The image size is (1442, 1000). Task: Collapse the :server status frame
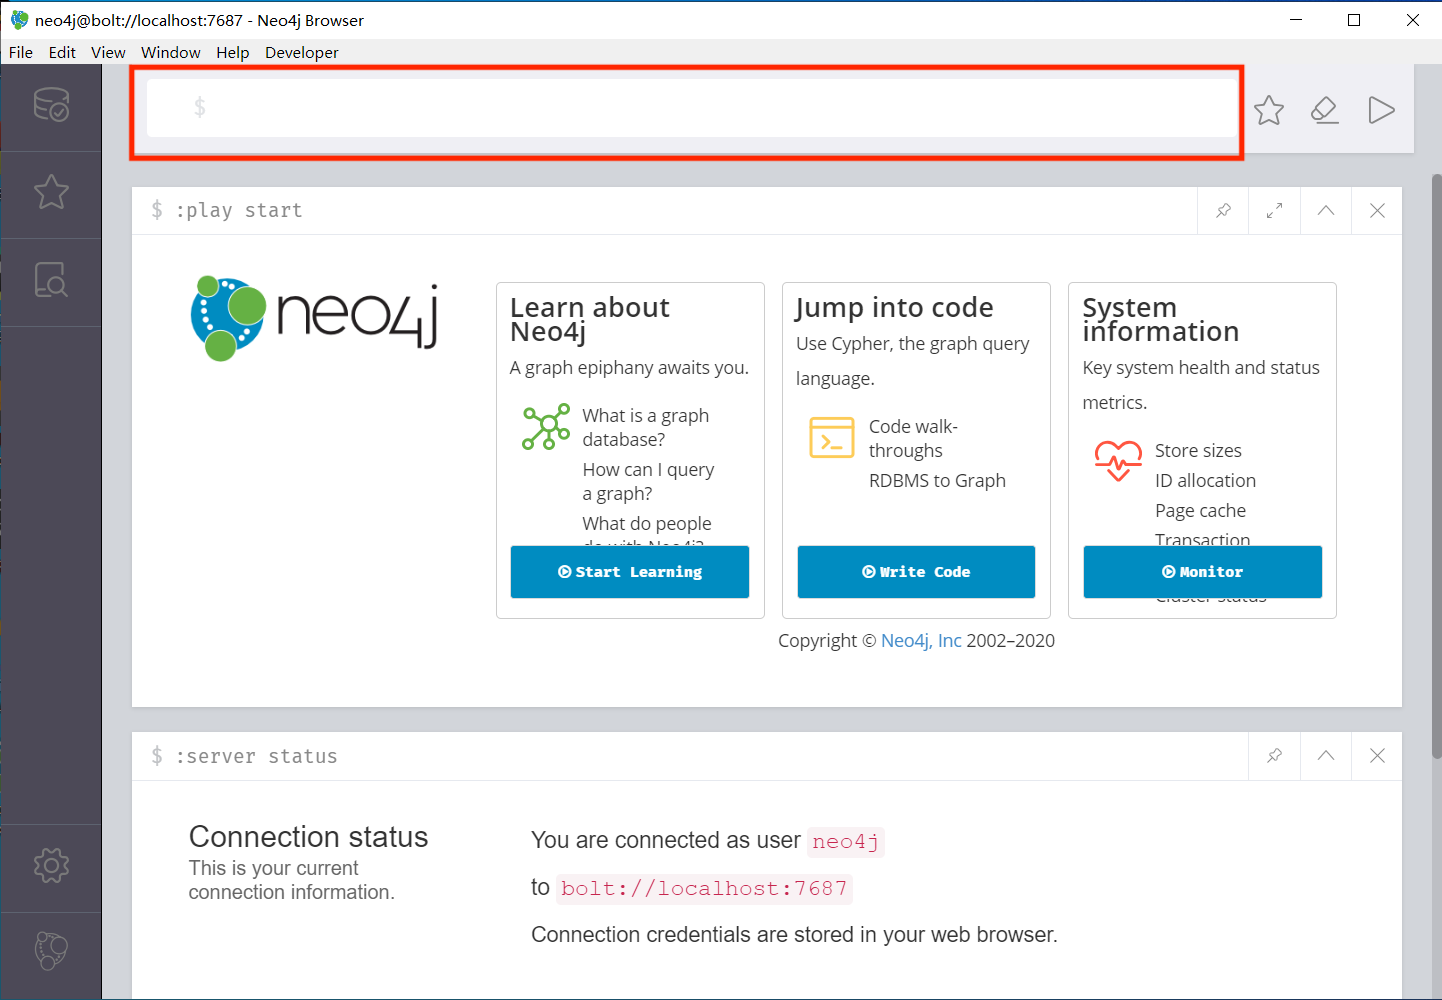(x=1325, y=756)
